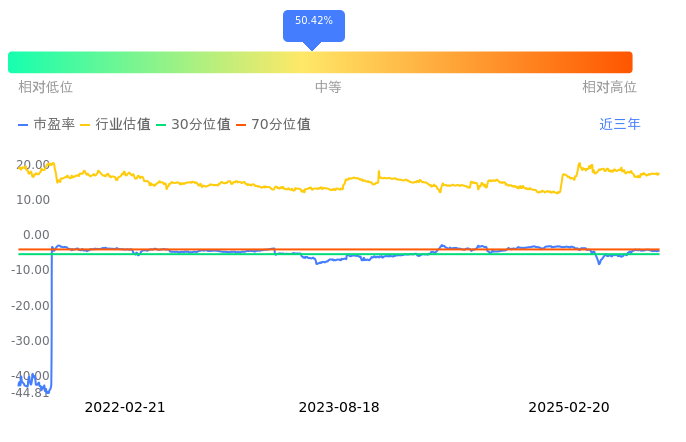686x442 pixels.
Task: Click the -20.00 y-axis label
Action: (x=32, y=305)
